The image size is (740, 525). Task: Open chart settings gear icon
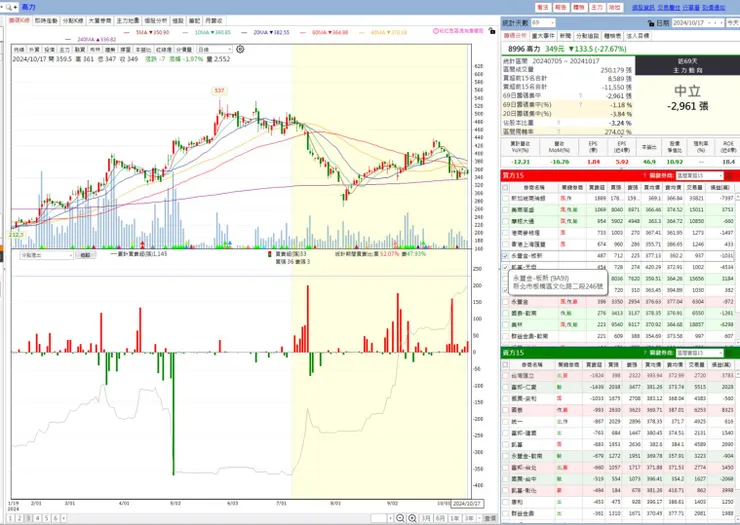pos(240,49)
